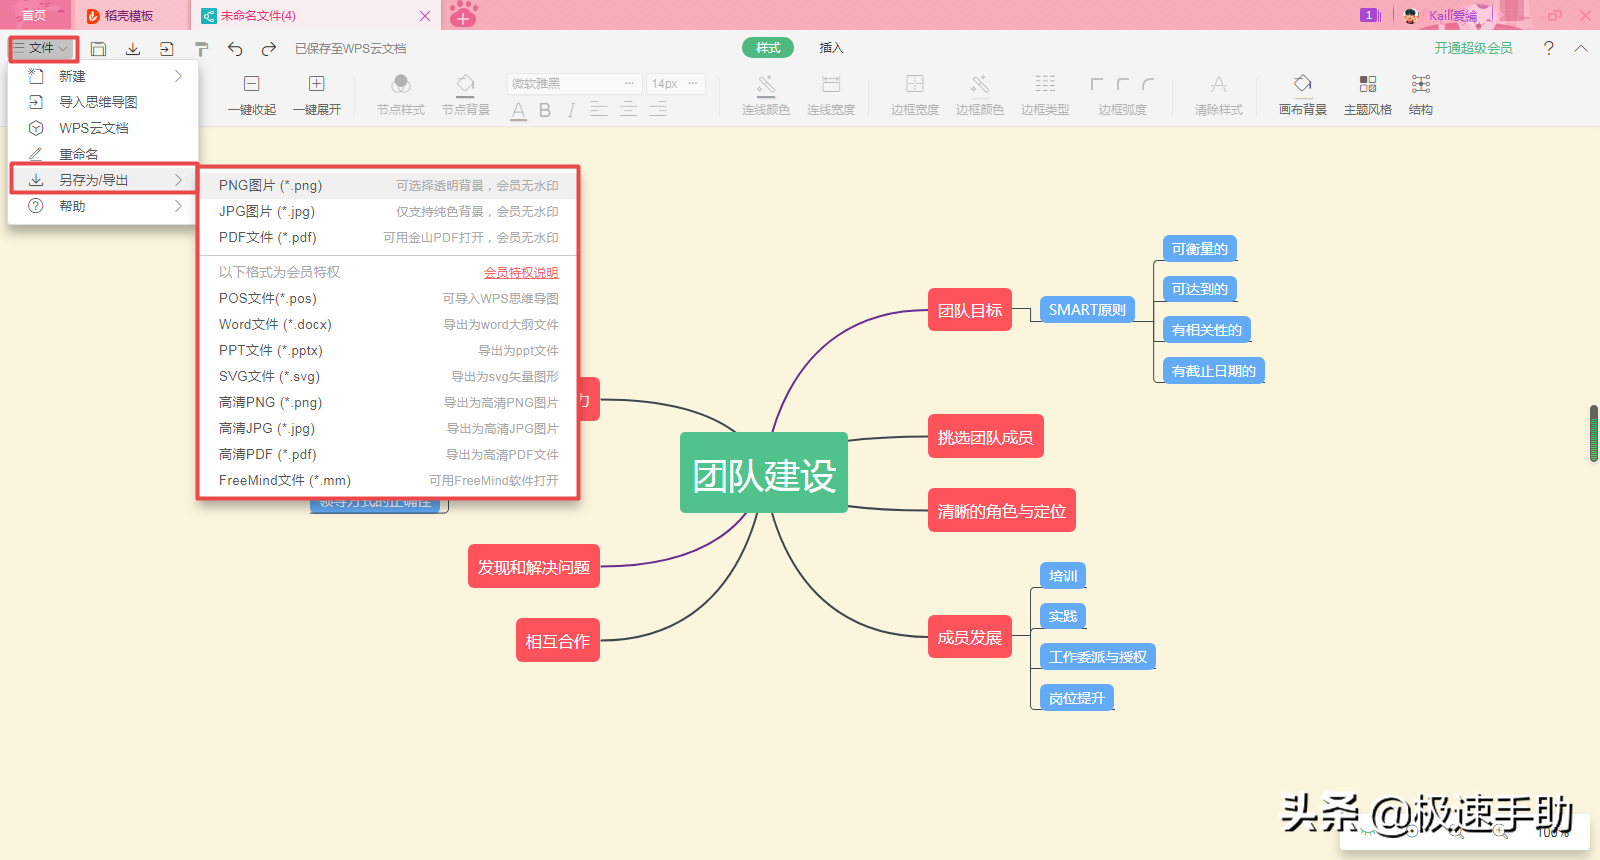Click the download export icon

coord(132,49)
